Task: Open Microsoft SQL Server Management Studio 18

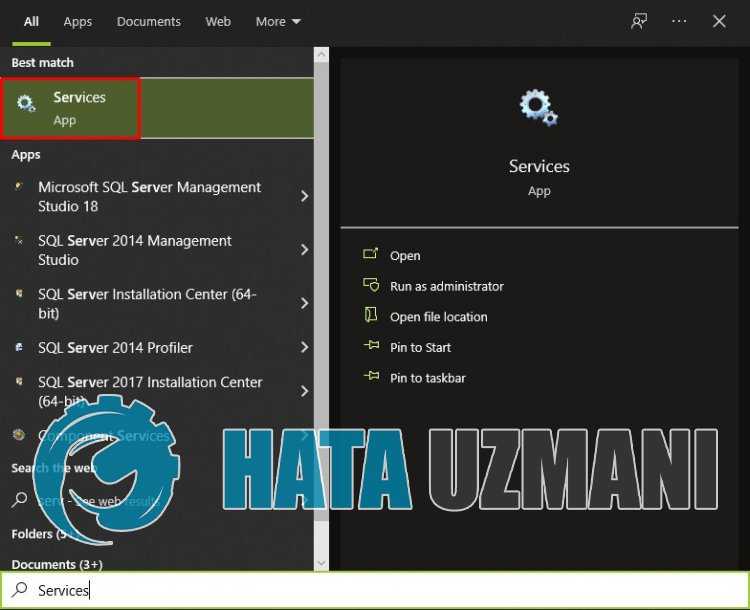Action: 150,196
